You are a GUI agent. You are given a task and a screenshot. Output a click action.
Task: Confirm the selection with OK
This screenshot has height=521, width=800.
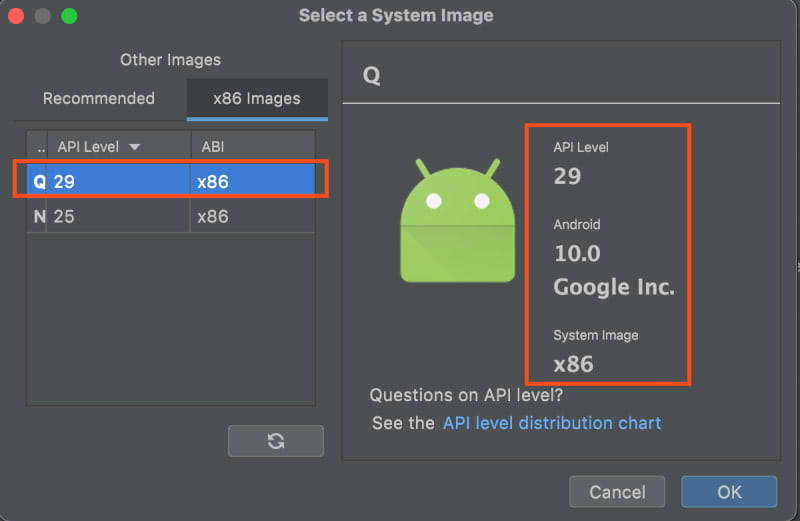coord(729,491)
